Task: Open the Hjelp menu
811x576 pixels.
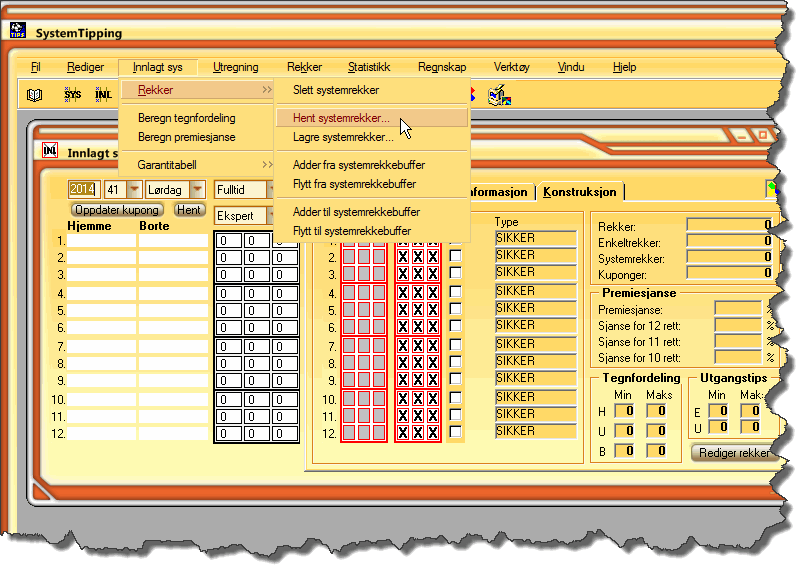Action: coord(624,67)
